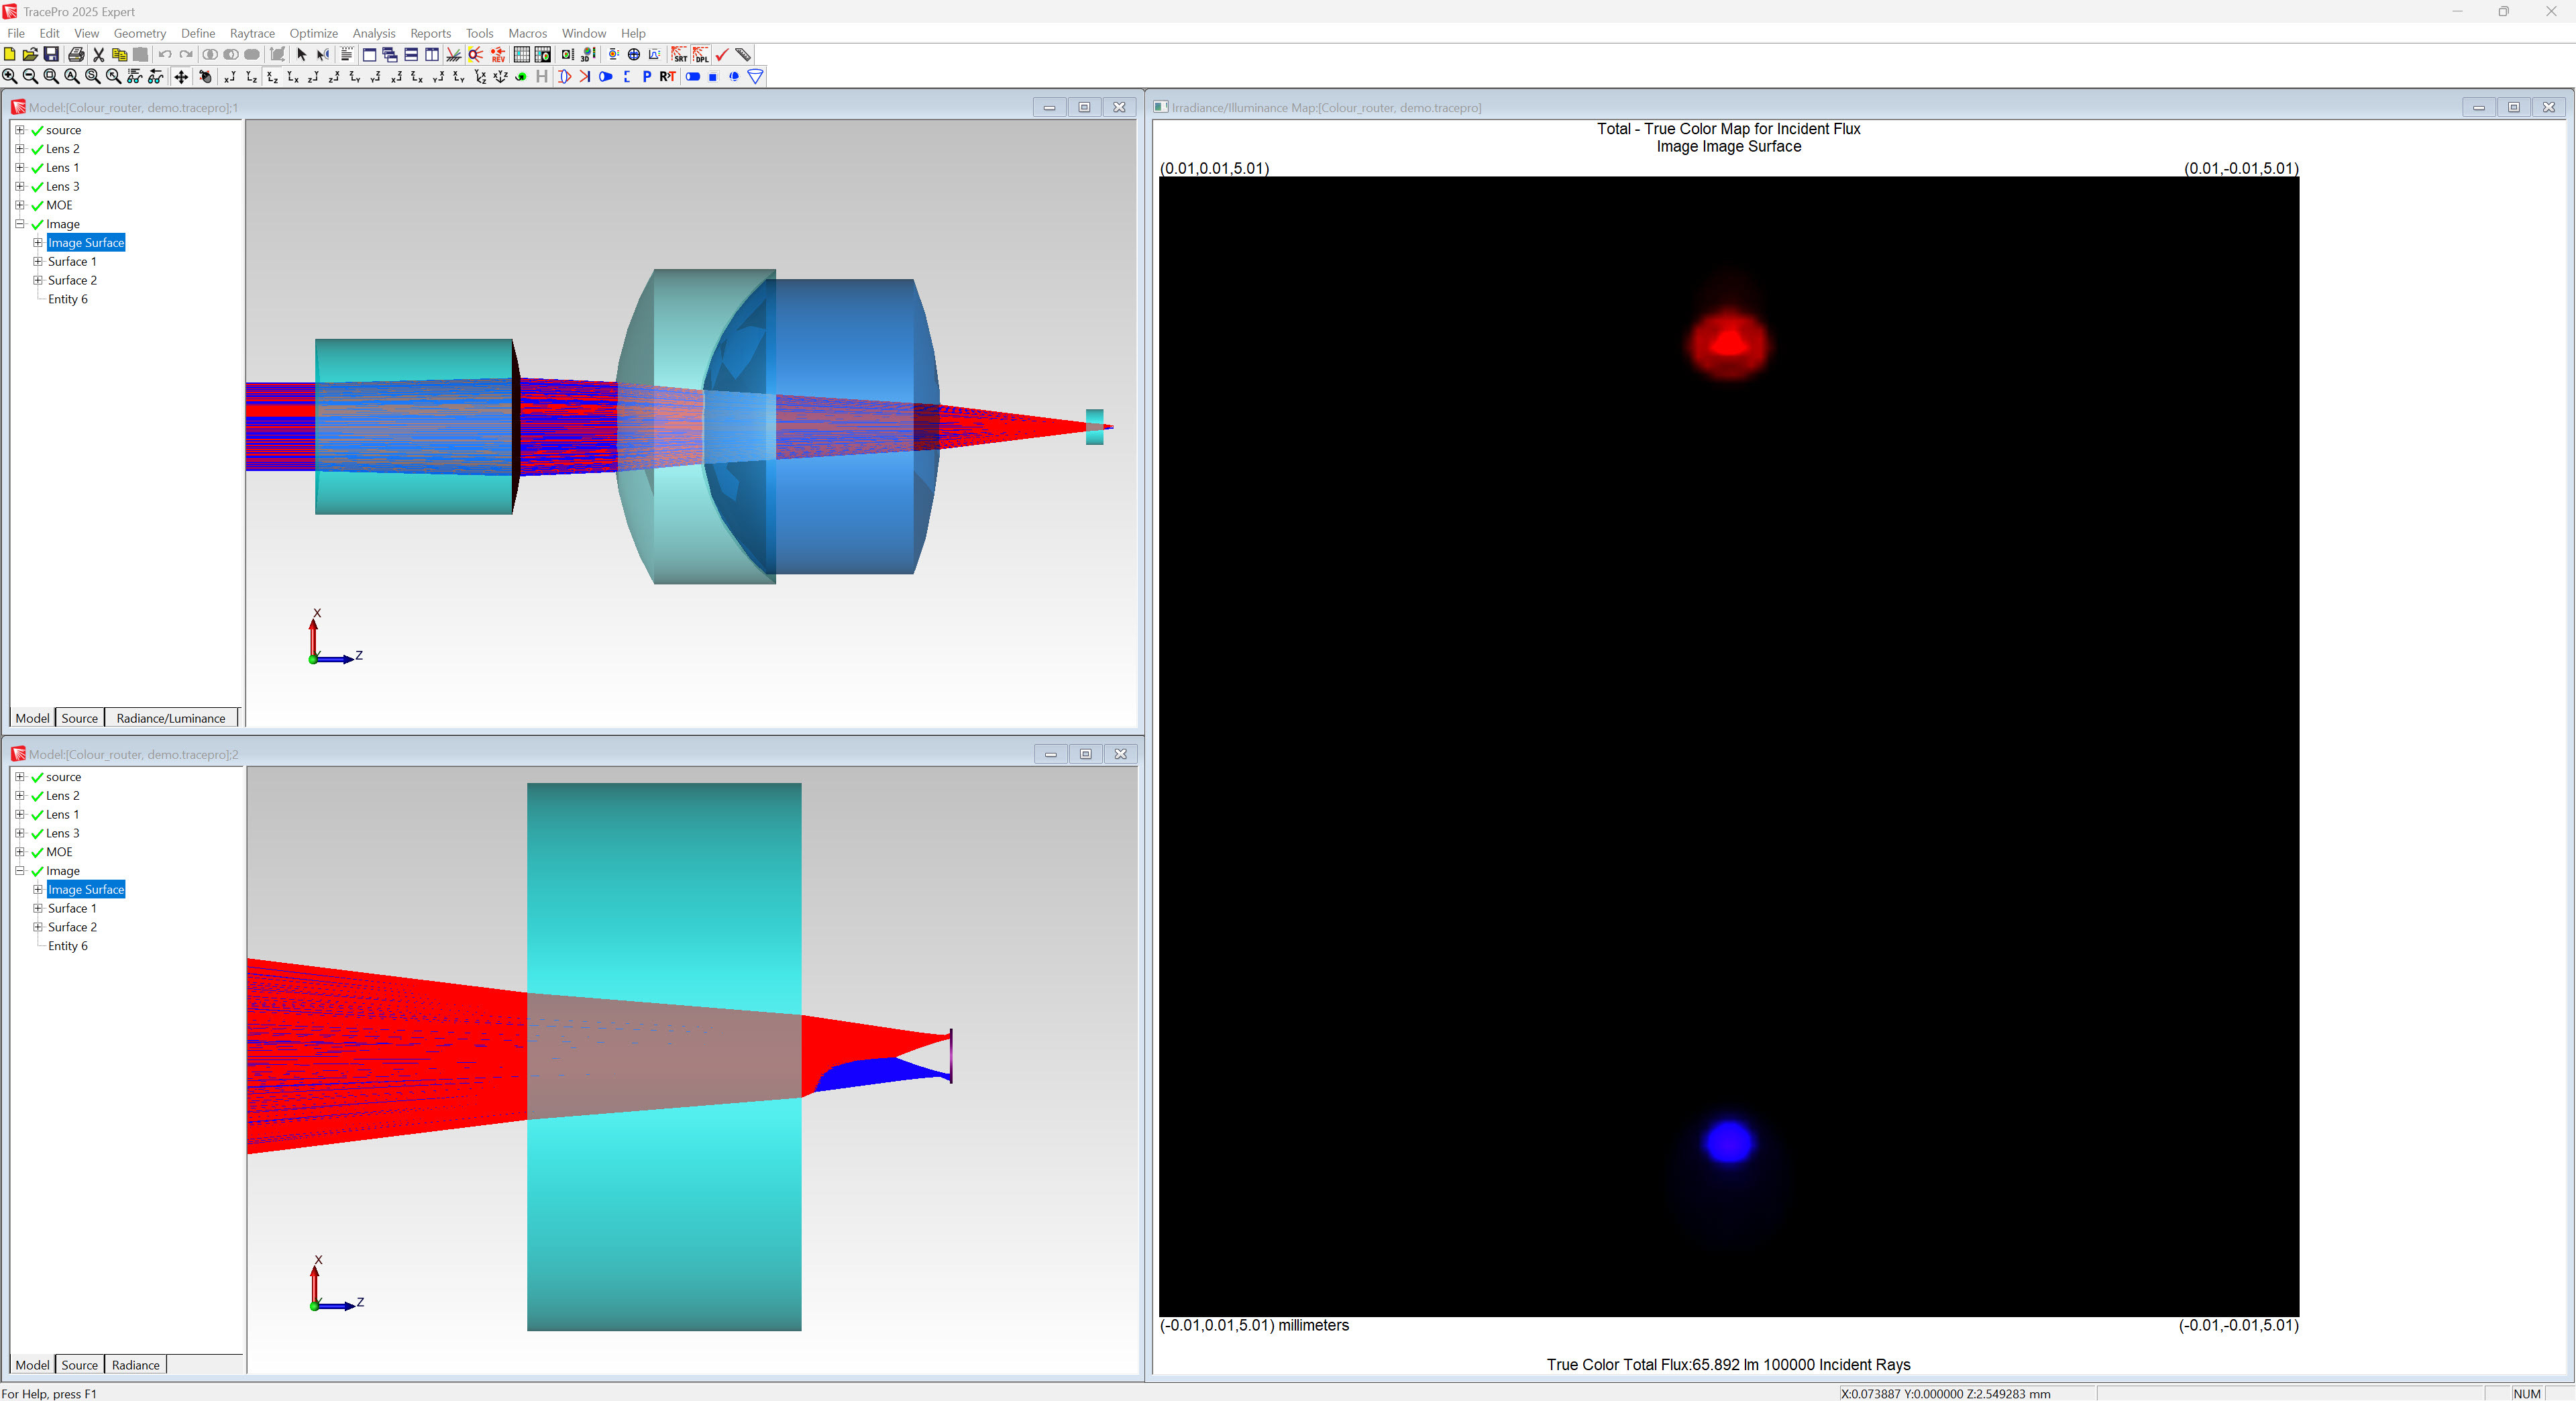2576x1401 pixels.
Task: Collapse the Image node
Action: pyautogui.click(x=20, y=224)
